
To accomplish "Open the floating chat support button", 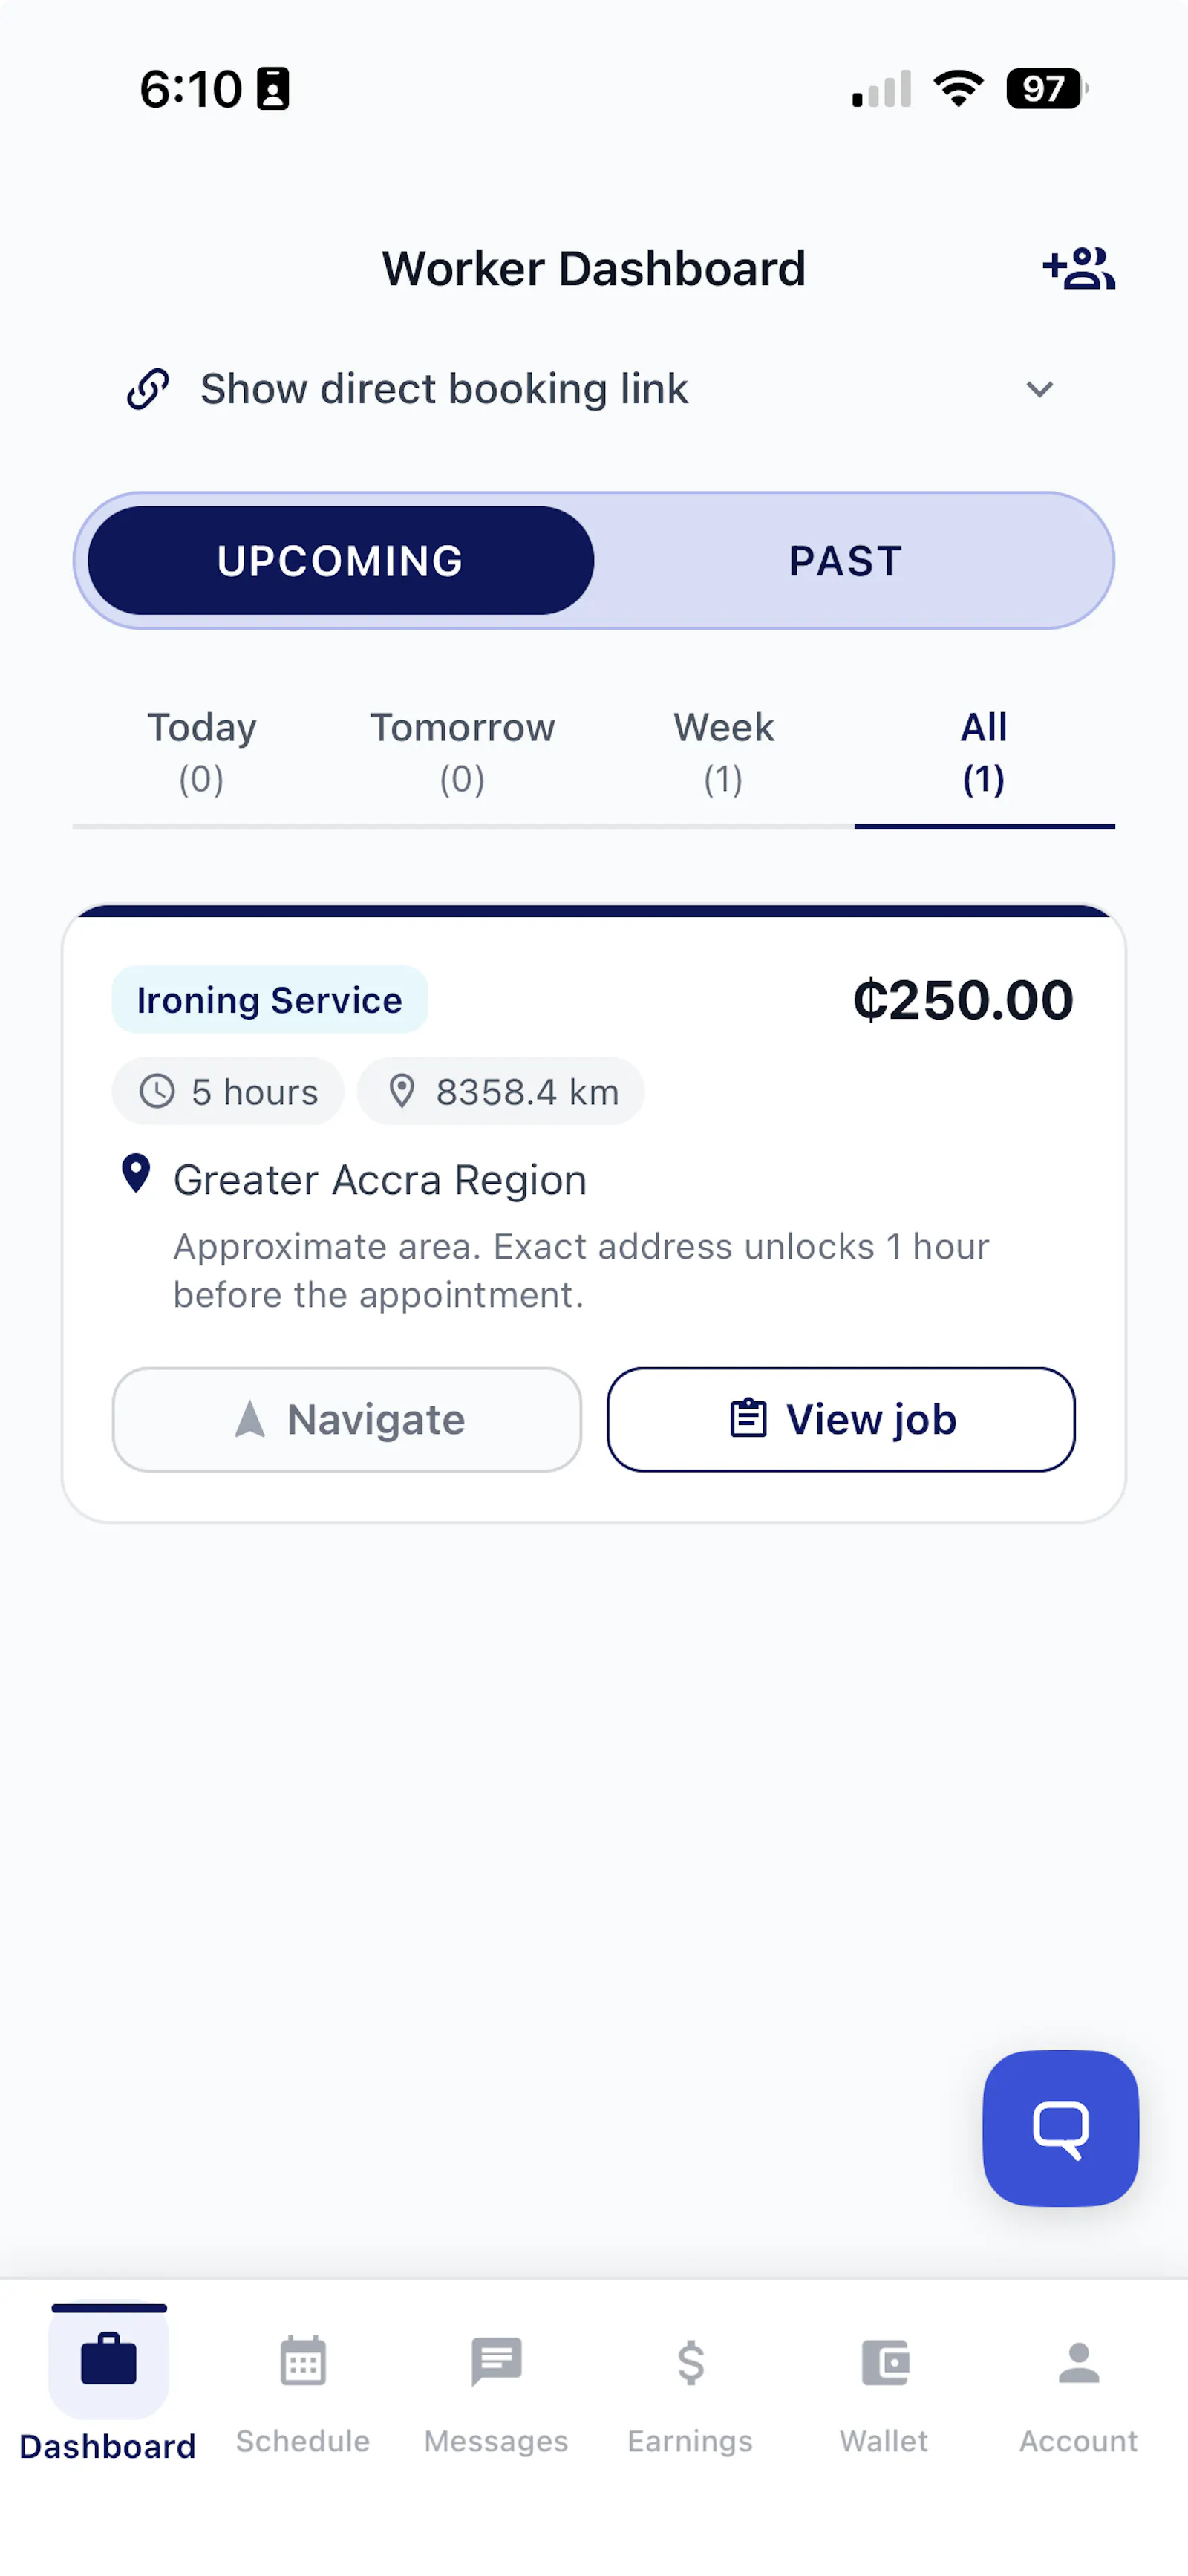I will click(1060, 2128).
